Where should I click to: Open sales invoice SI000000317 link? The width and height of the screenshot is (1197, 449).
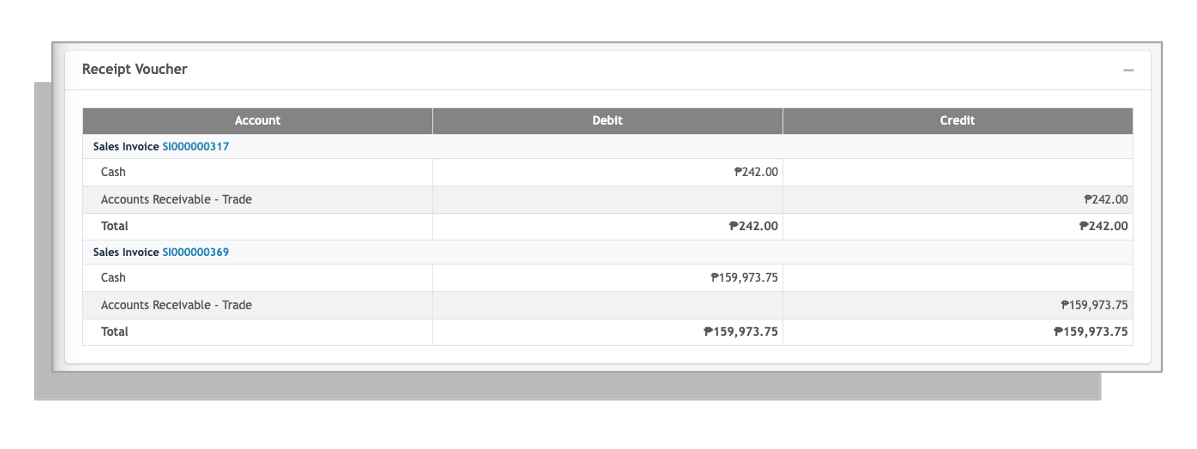click(195, 147)
